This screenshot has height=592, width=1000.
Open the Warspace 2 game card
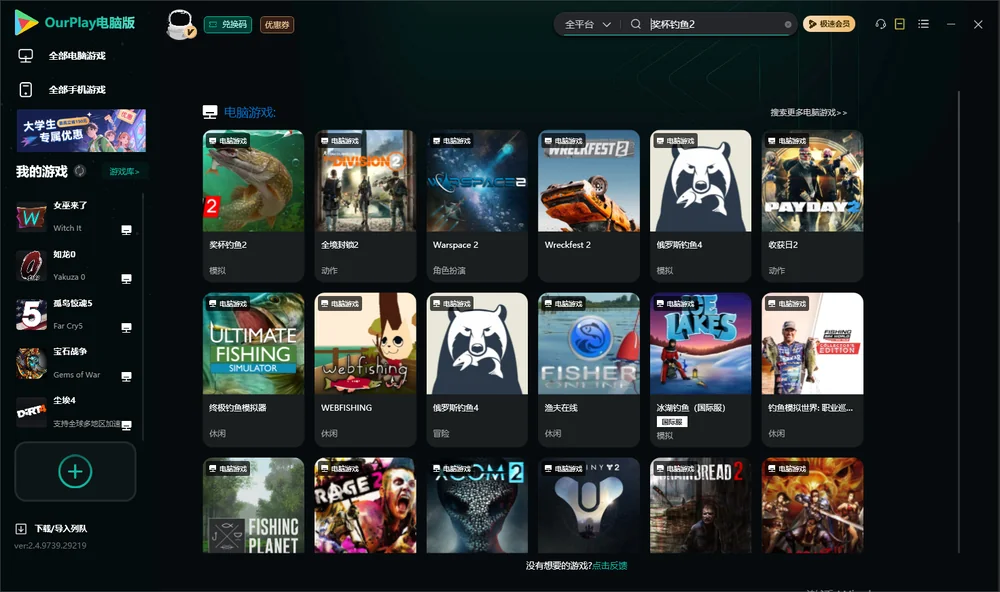click(x=477, y=206)
